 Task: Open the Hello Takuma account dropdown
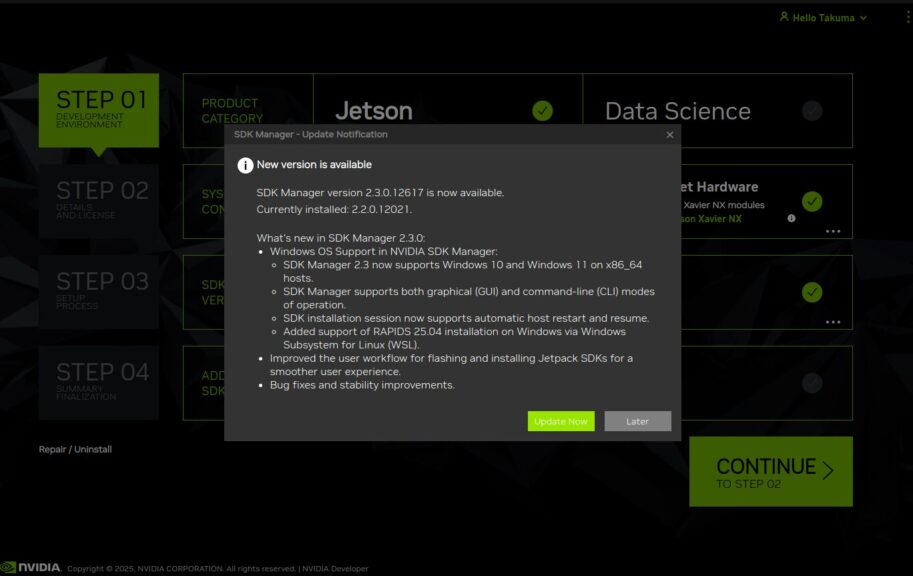823,17
